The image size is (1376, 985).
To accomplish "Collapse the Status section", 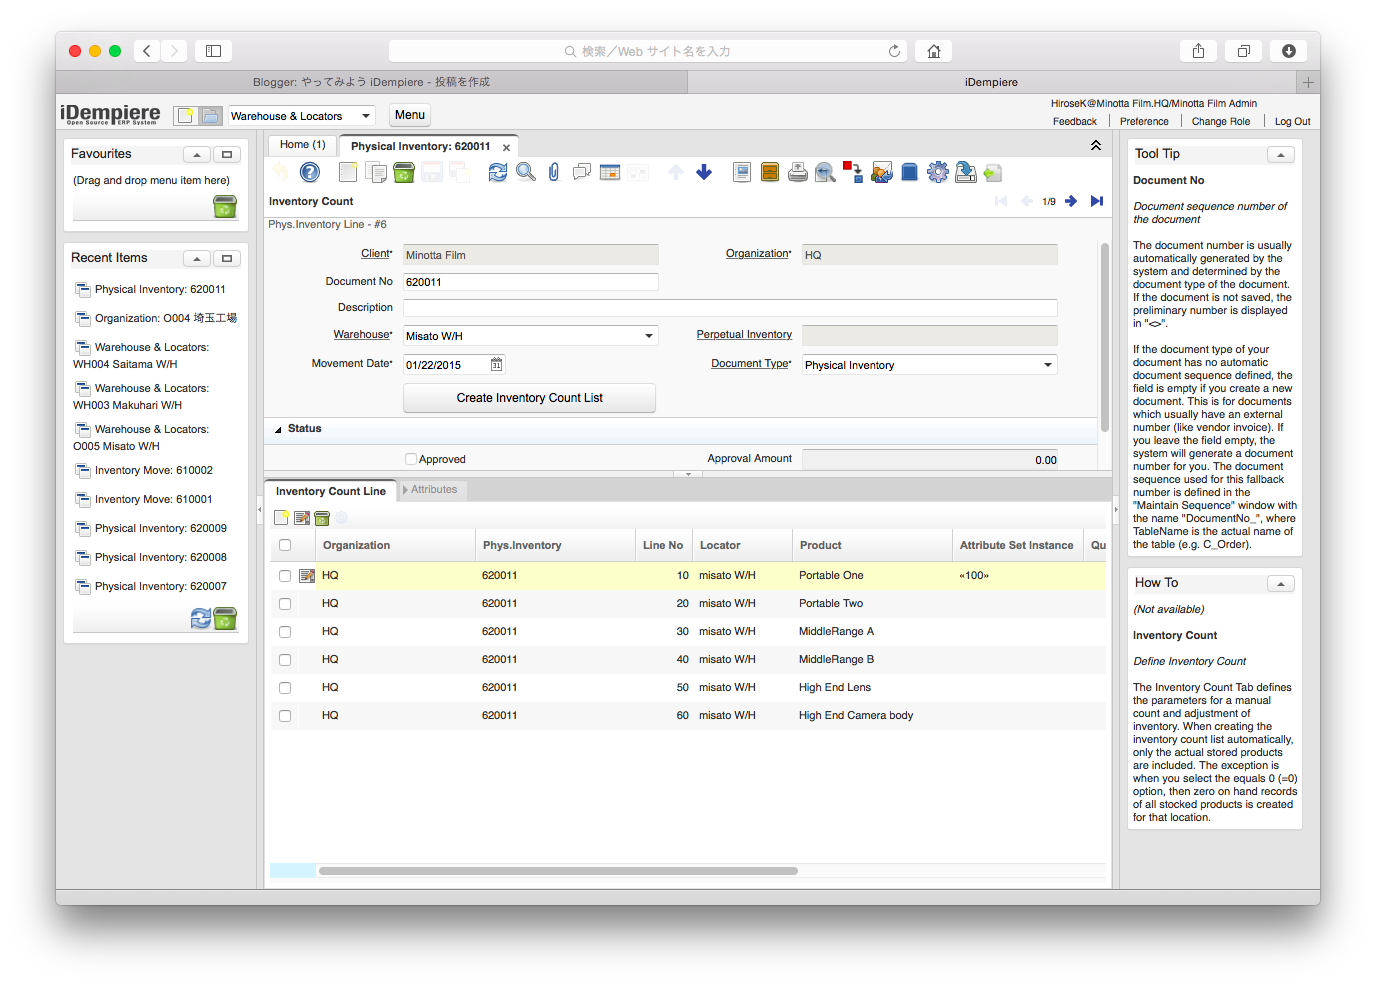I will 278,428.
